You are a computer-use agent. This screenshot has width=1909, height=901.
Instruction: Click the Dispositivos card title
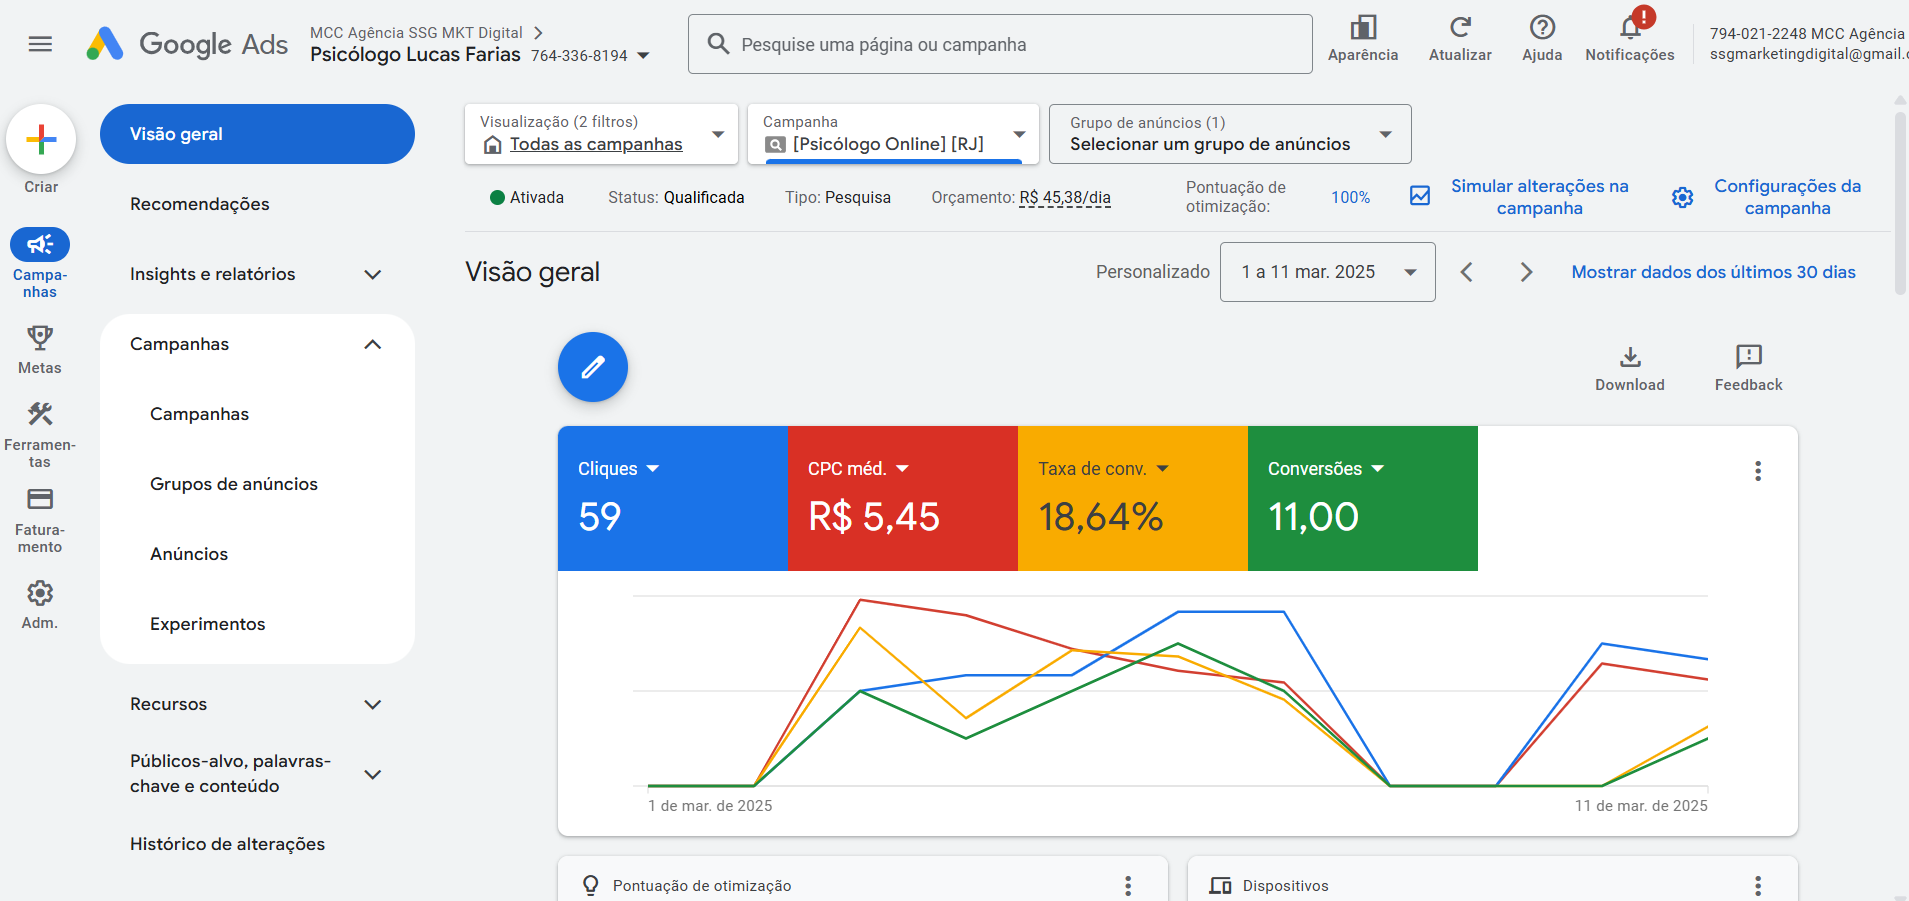pos(1286,886)
